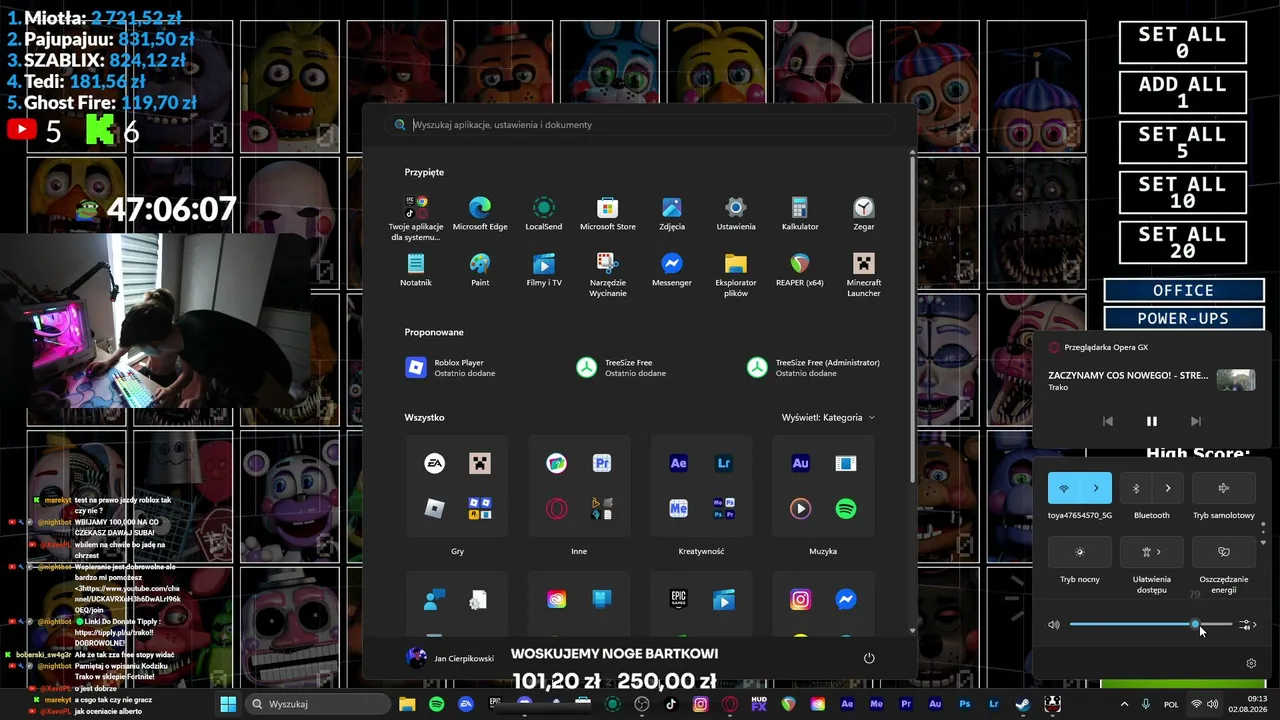Open the pinned Zdjęcia app
Screen dimensions: 1280x720
point(672,213)
